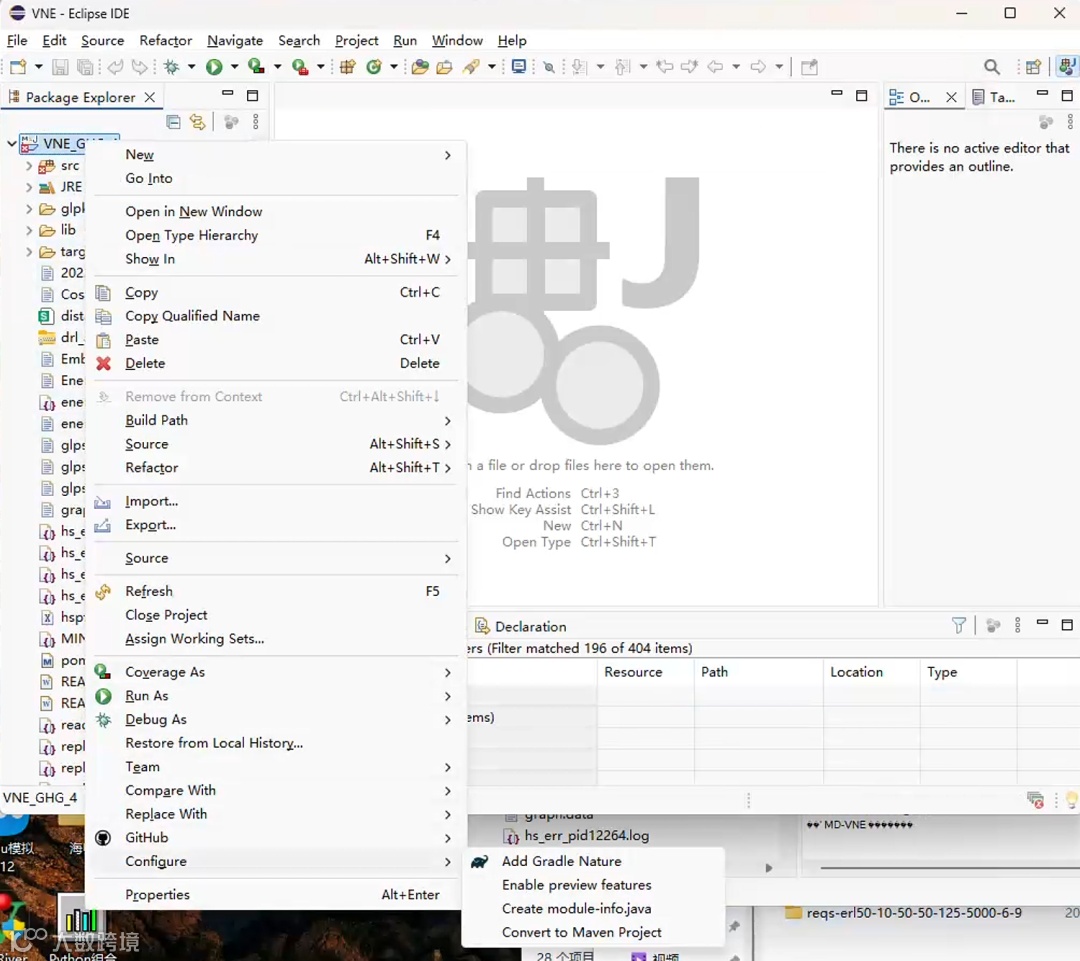Click the filter icon in Declaration panel
This screenshot has height=961, width=1080.
[959, 625]
